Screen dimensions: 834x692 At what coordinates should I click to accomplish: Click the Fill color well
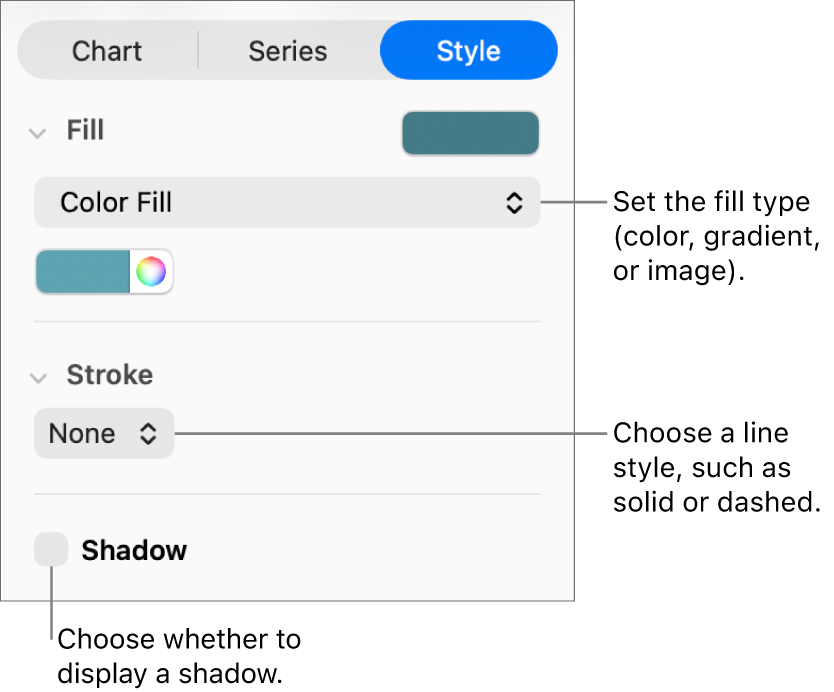coord(470,132)
